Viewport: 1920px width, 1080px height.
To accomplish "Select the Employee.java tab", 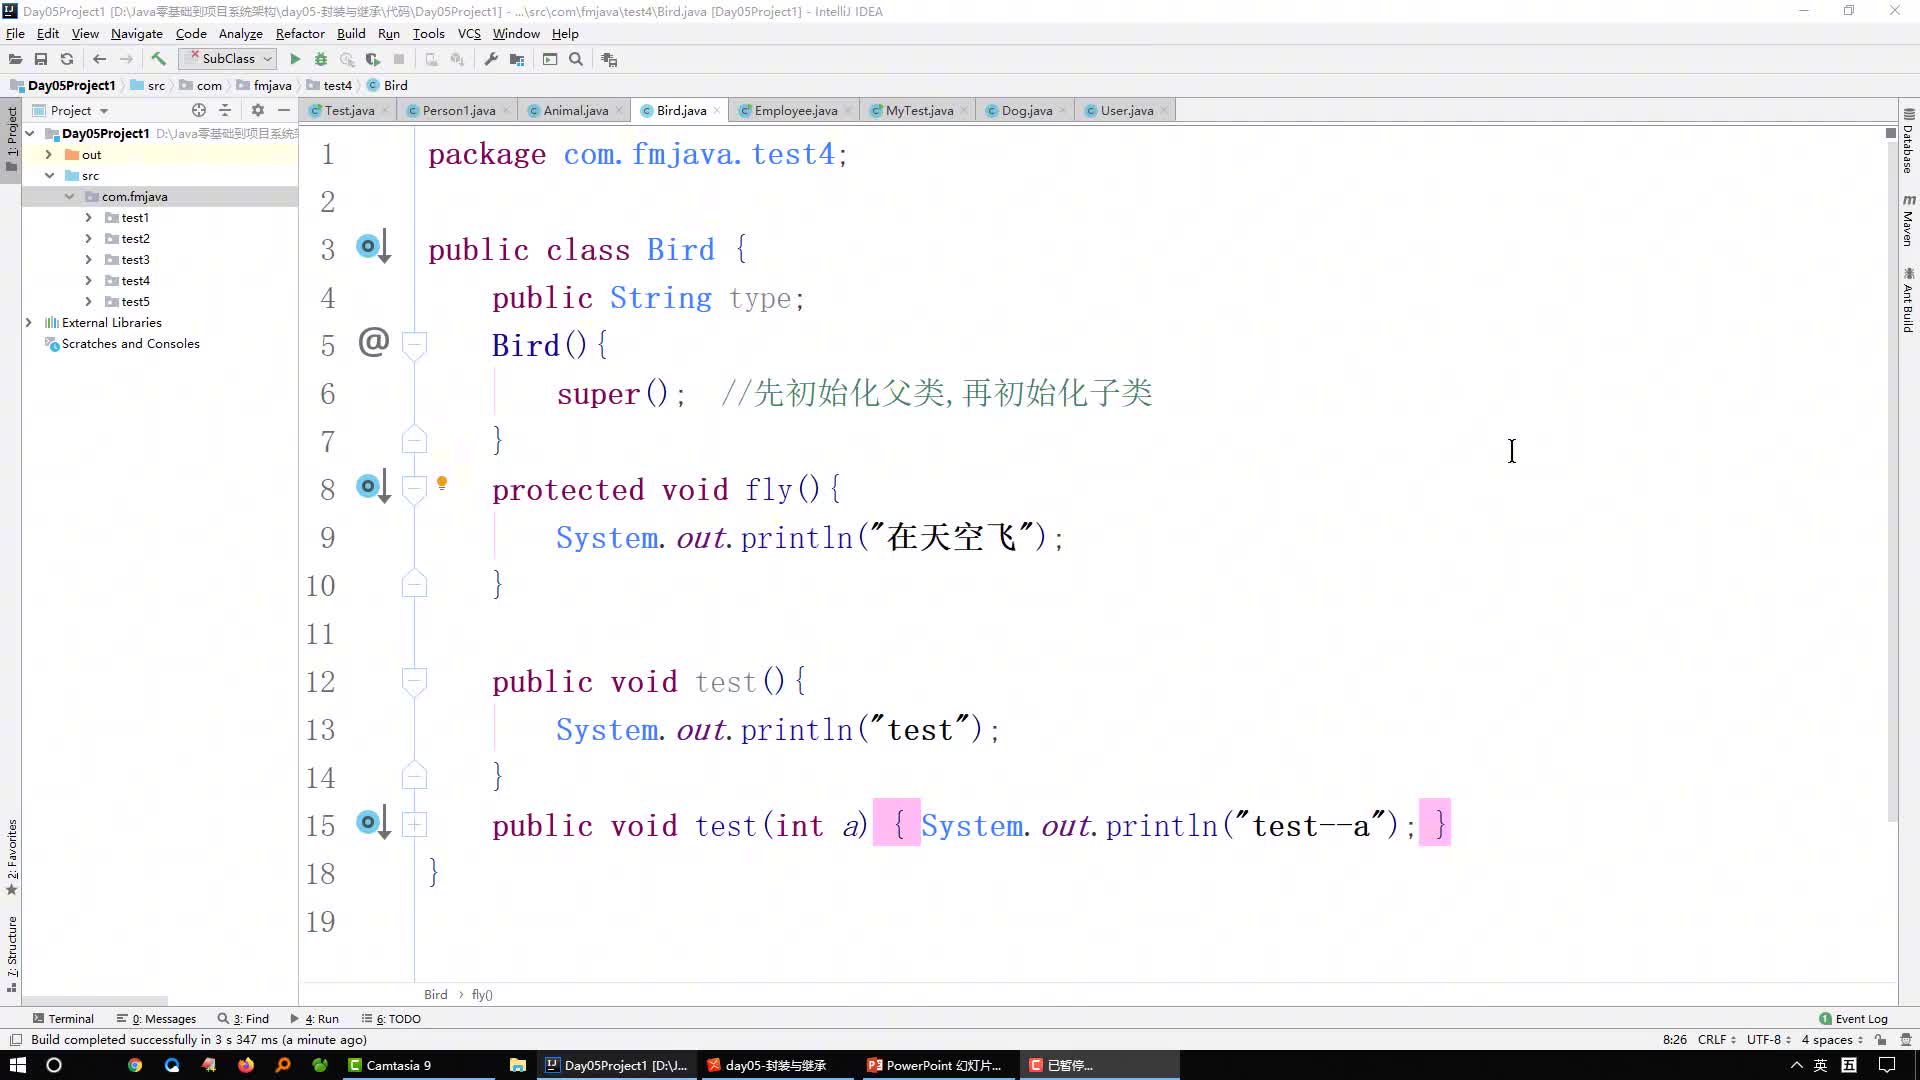I will pos(794,109).
